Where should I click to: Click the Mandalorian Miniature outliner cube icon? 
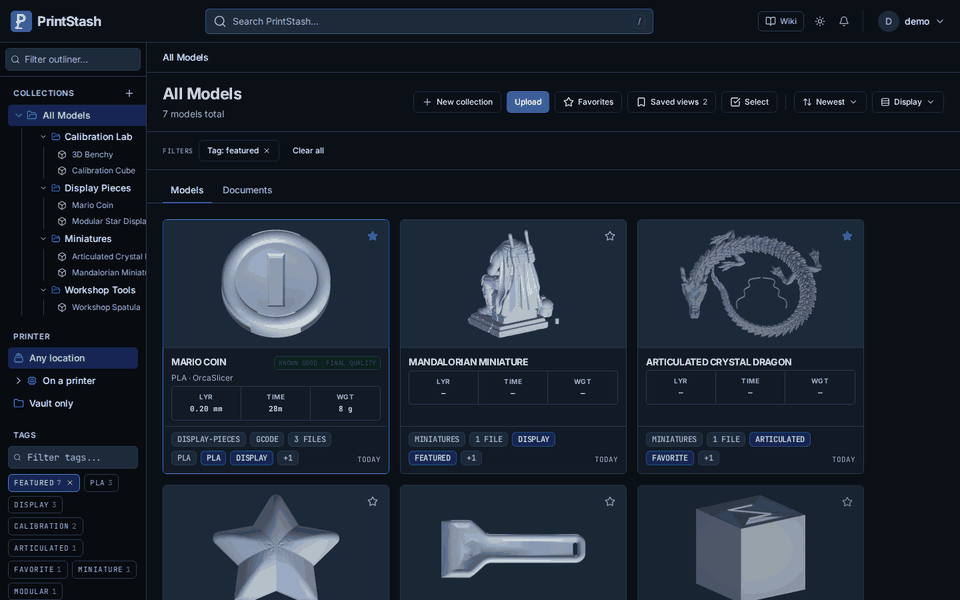tap(62, 273)
